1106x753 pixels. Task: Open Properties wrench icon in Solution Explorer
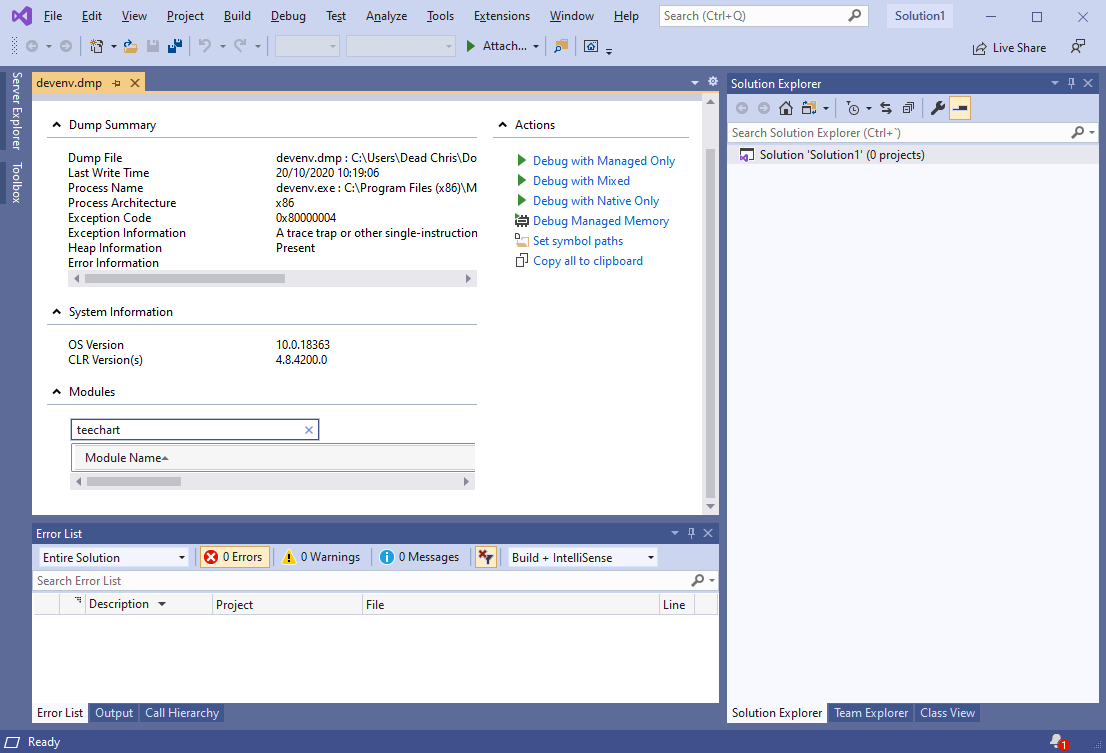coord(937,108)
